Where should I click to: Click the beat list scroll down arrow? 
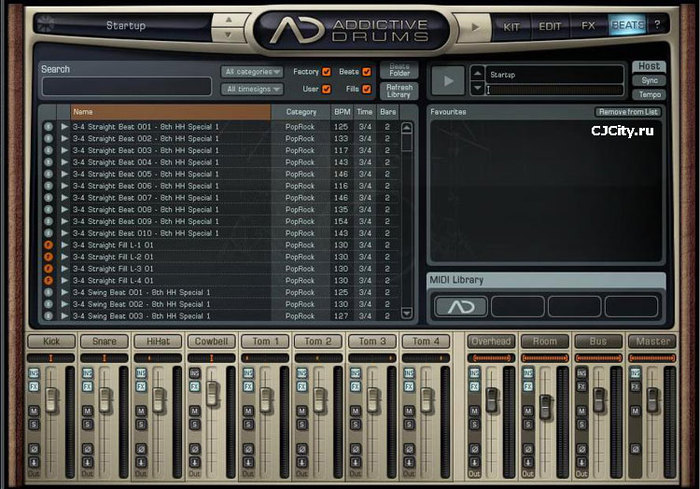pyautogui.click(x=406, y=313)
